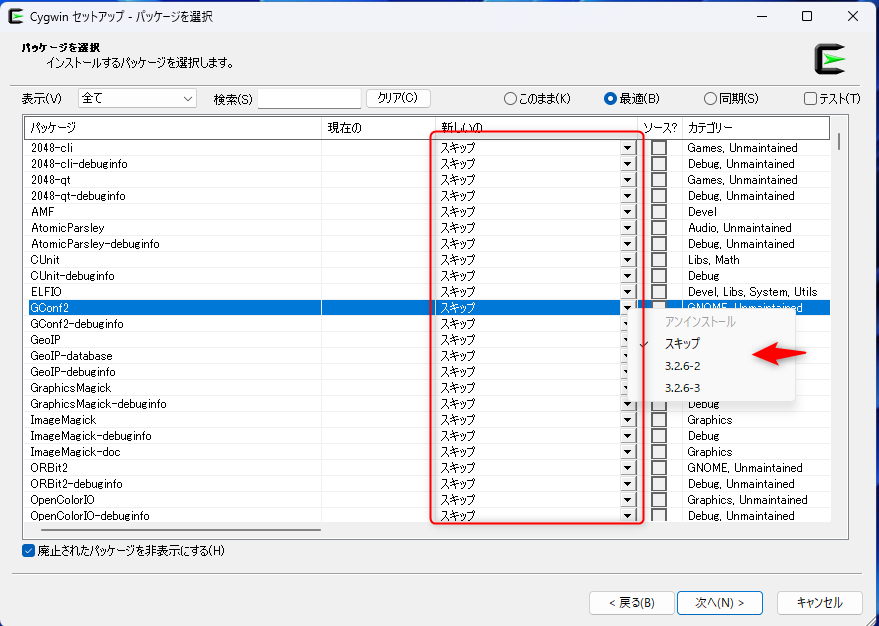Toggle 廃止されたパッケージを非表示にする checkbox
The image size is (879, 626).
[x=28, y=551]
